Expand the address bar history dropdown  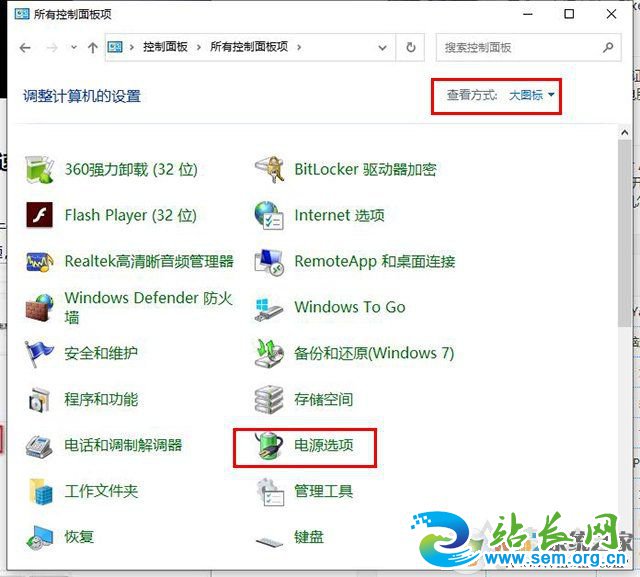pos(382,48)
